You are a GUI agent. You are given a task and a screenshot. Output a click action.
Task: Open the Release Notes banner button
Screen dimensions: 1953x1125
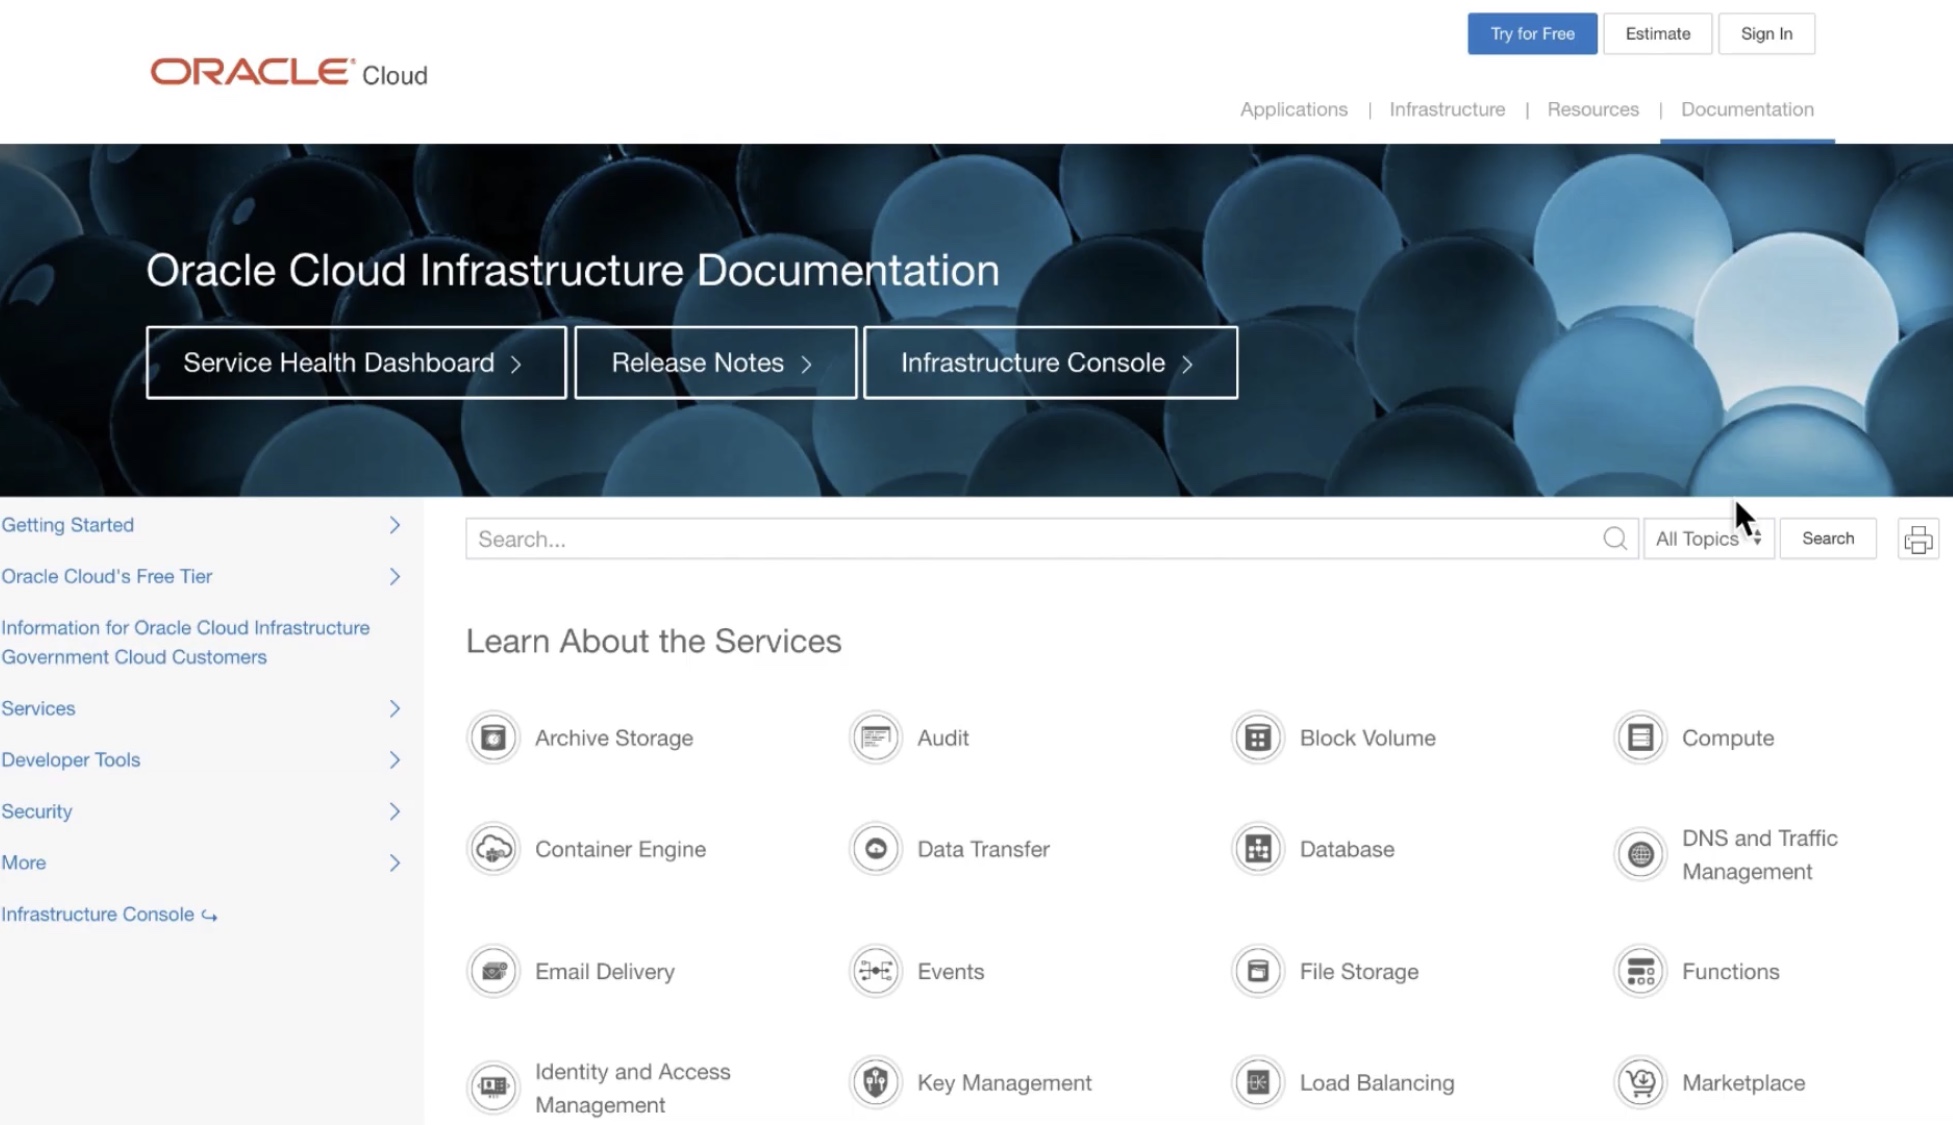coord(715,363)
